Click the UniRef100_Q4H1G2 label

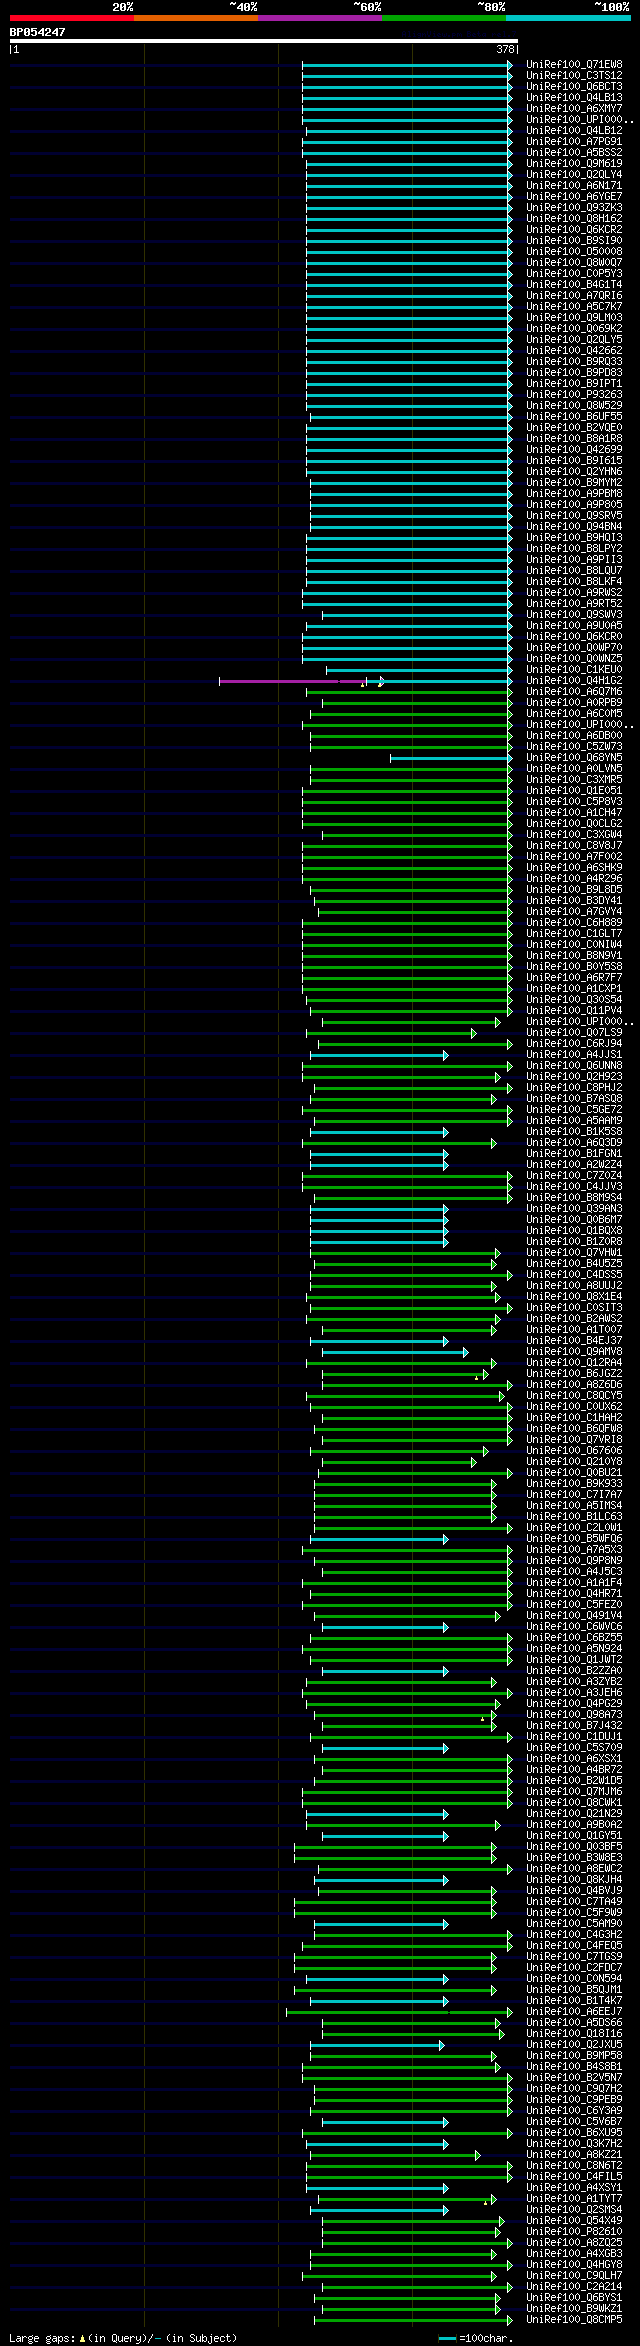(574, 680)
